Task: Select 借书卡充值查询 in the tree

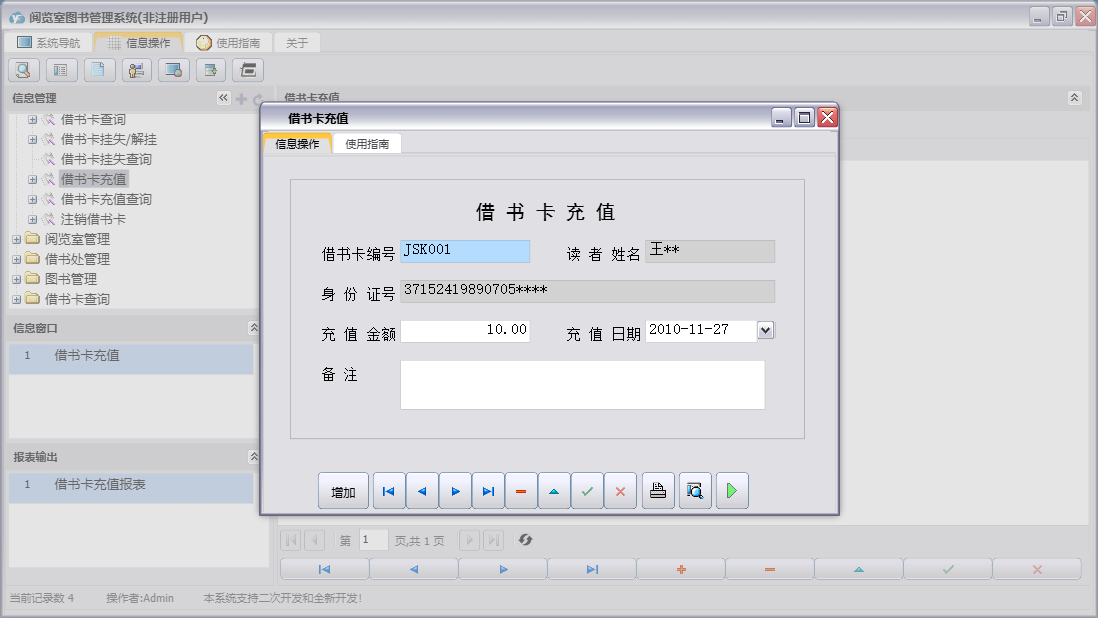Action: (x=106, y=200)
